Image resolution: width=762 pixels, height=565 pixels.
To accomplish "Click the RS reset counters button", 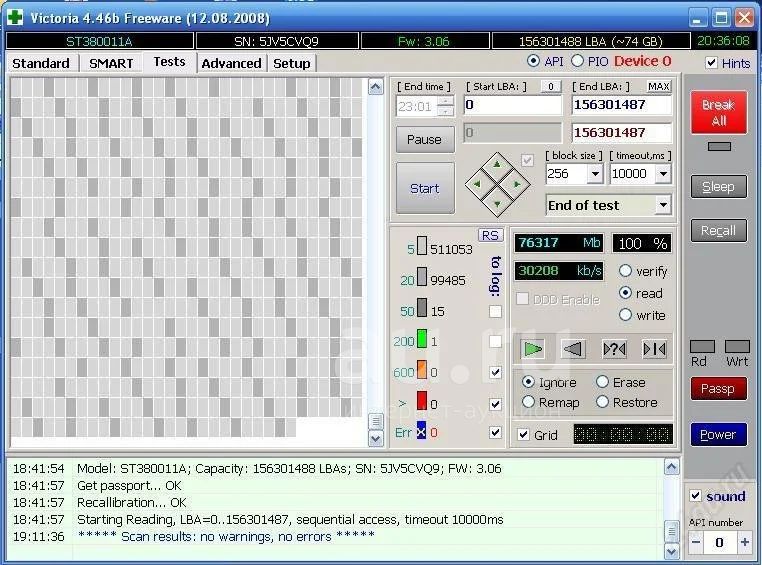I will 490,235.
